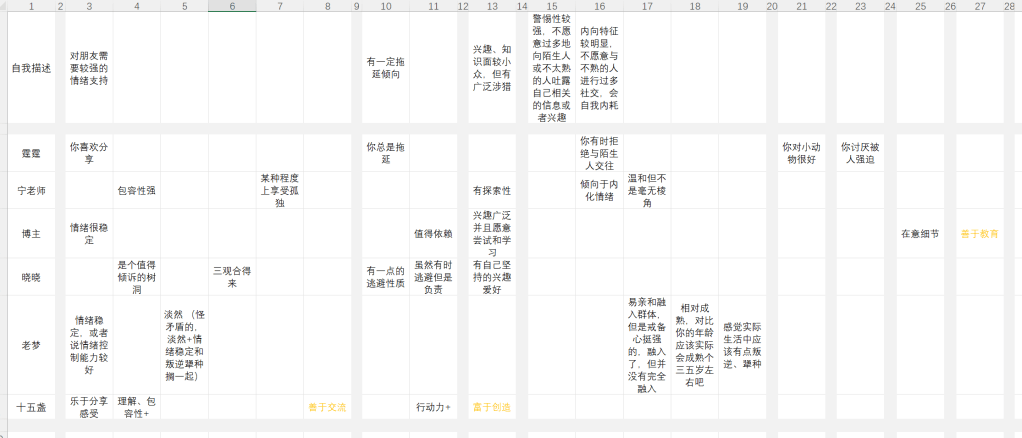1022x438 pixels.
Task: Select the 你对小动物很好 cell
Action: tap(802, 153)
